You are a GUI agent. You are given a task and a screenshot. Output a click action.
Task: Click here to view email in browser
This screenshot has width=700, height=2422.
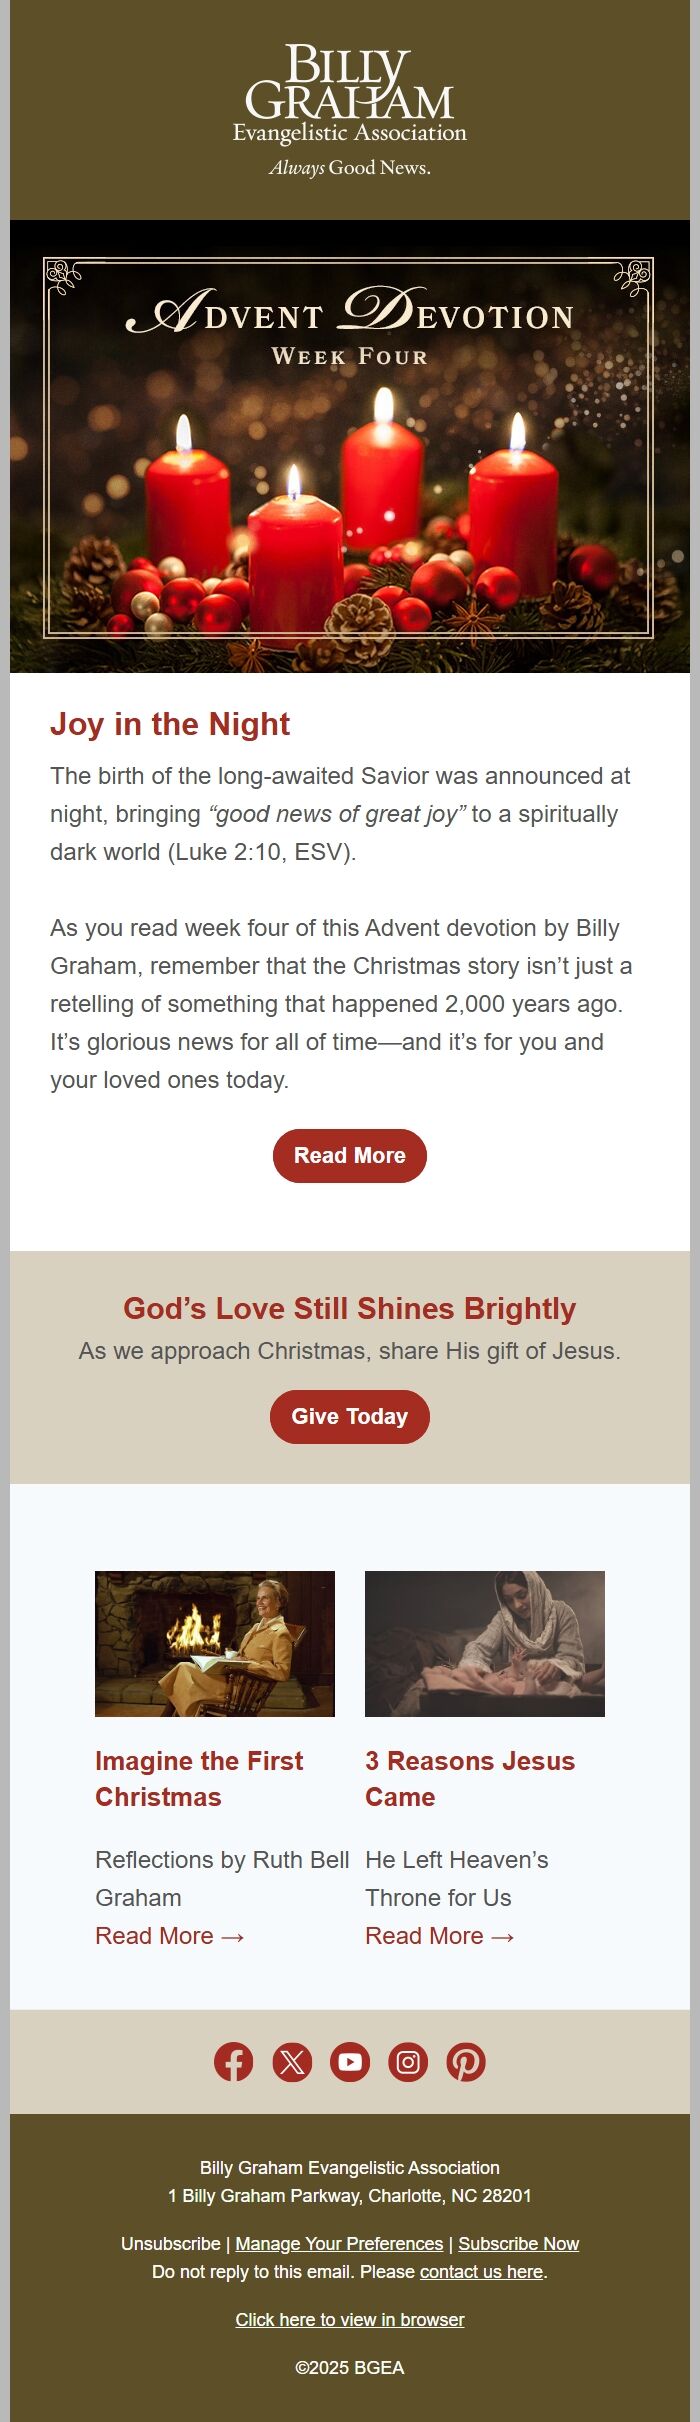349,2320
